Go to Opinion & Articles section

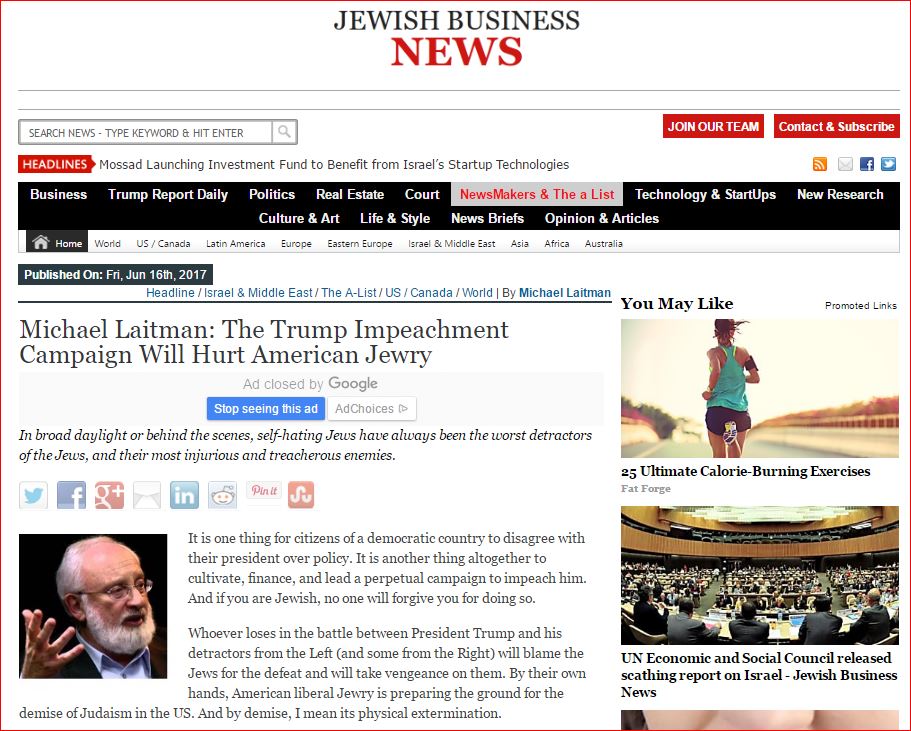click(x=601, y=218)
